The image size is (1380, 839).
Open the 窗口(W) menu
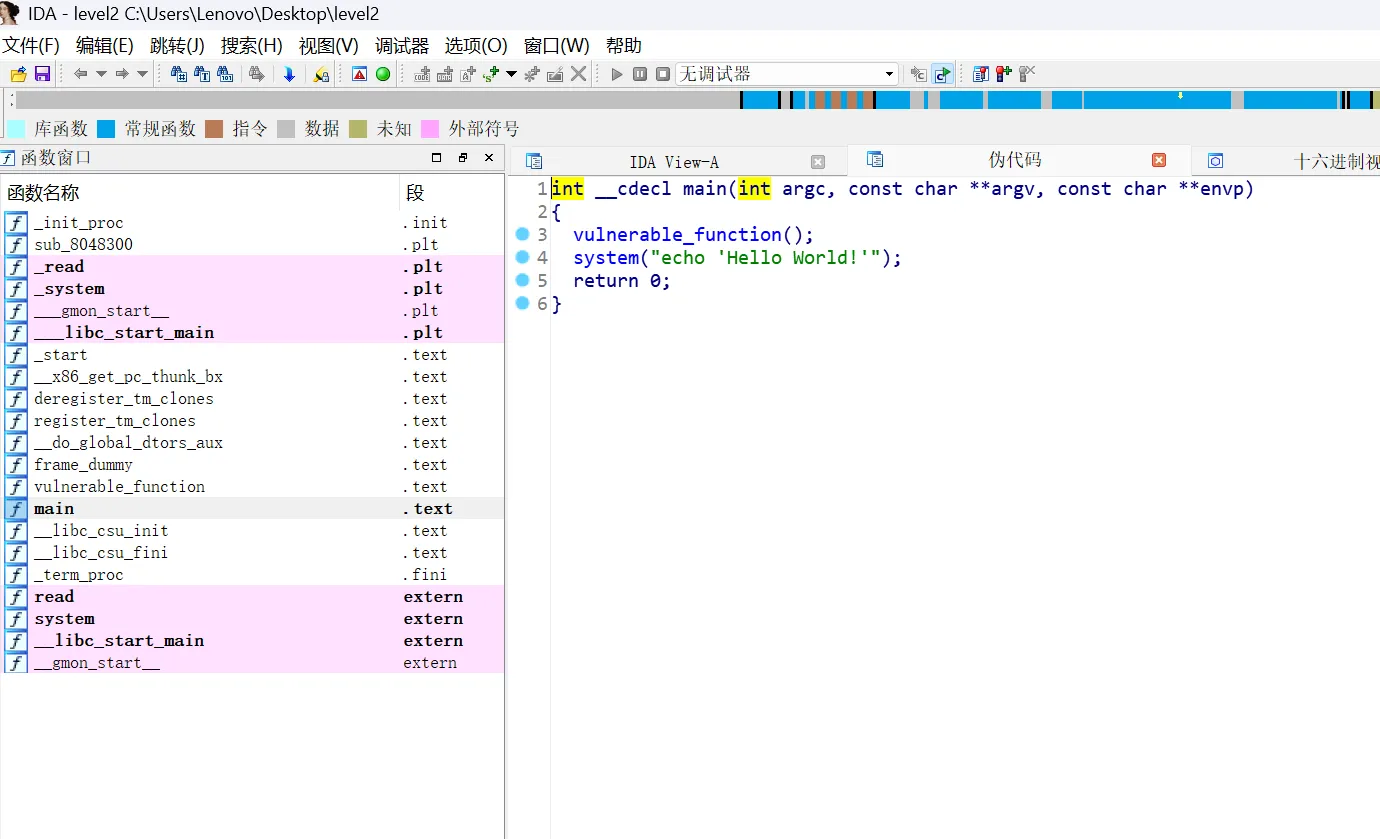point(557,46)
